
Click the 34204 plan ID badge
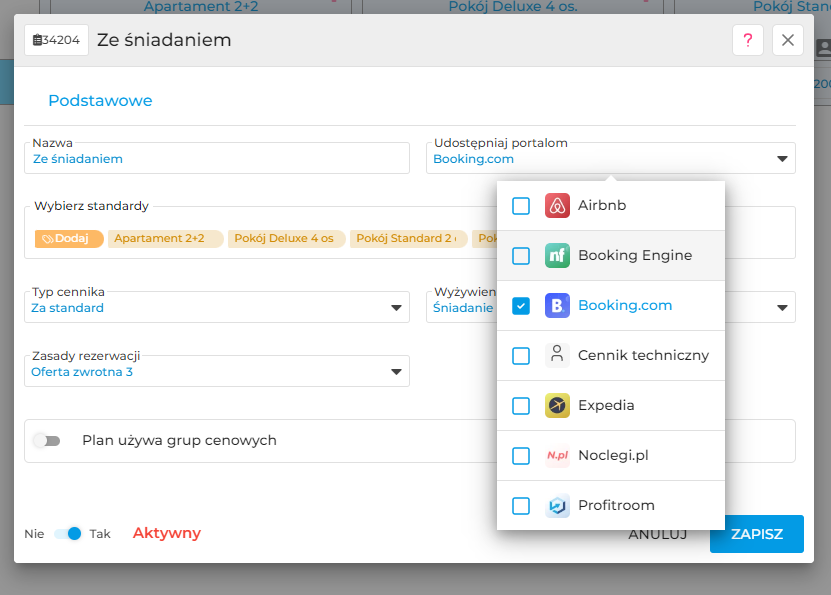pyautogui.click(x=56, y=40)
